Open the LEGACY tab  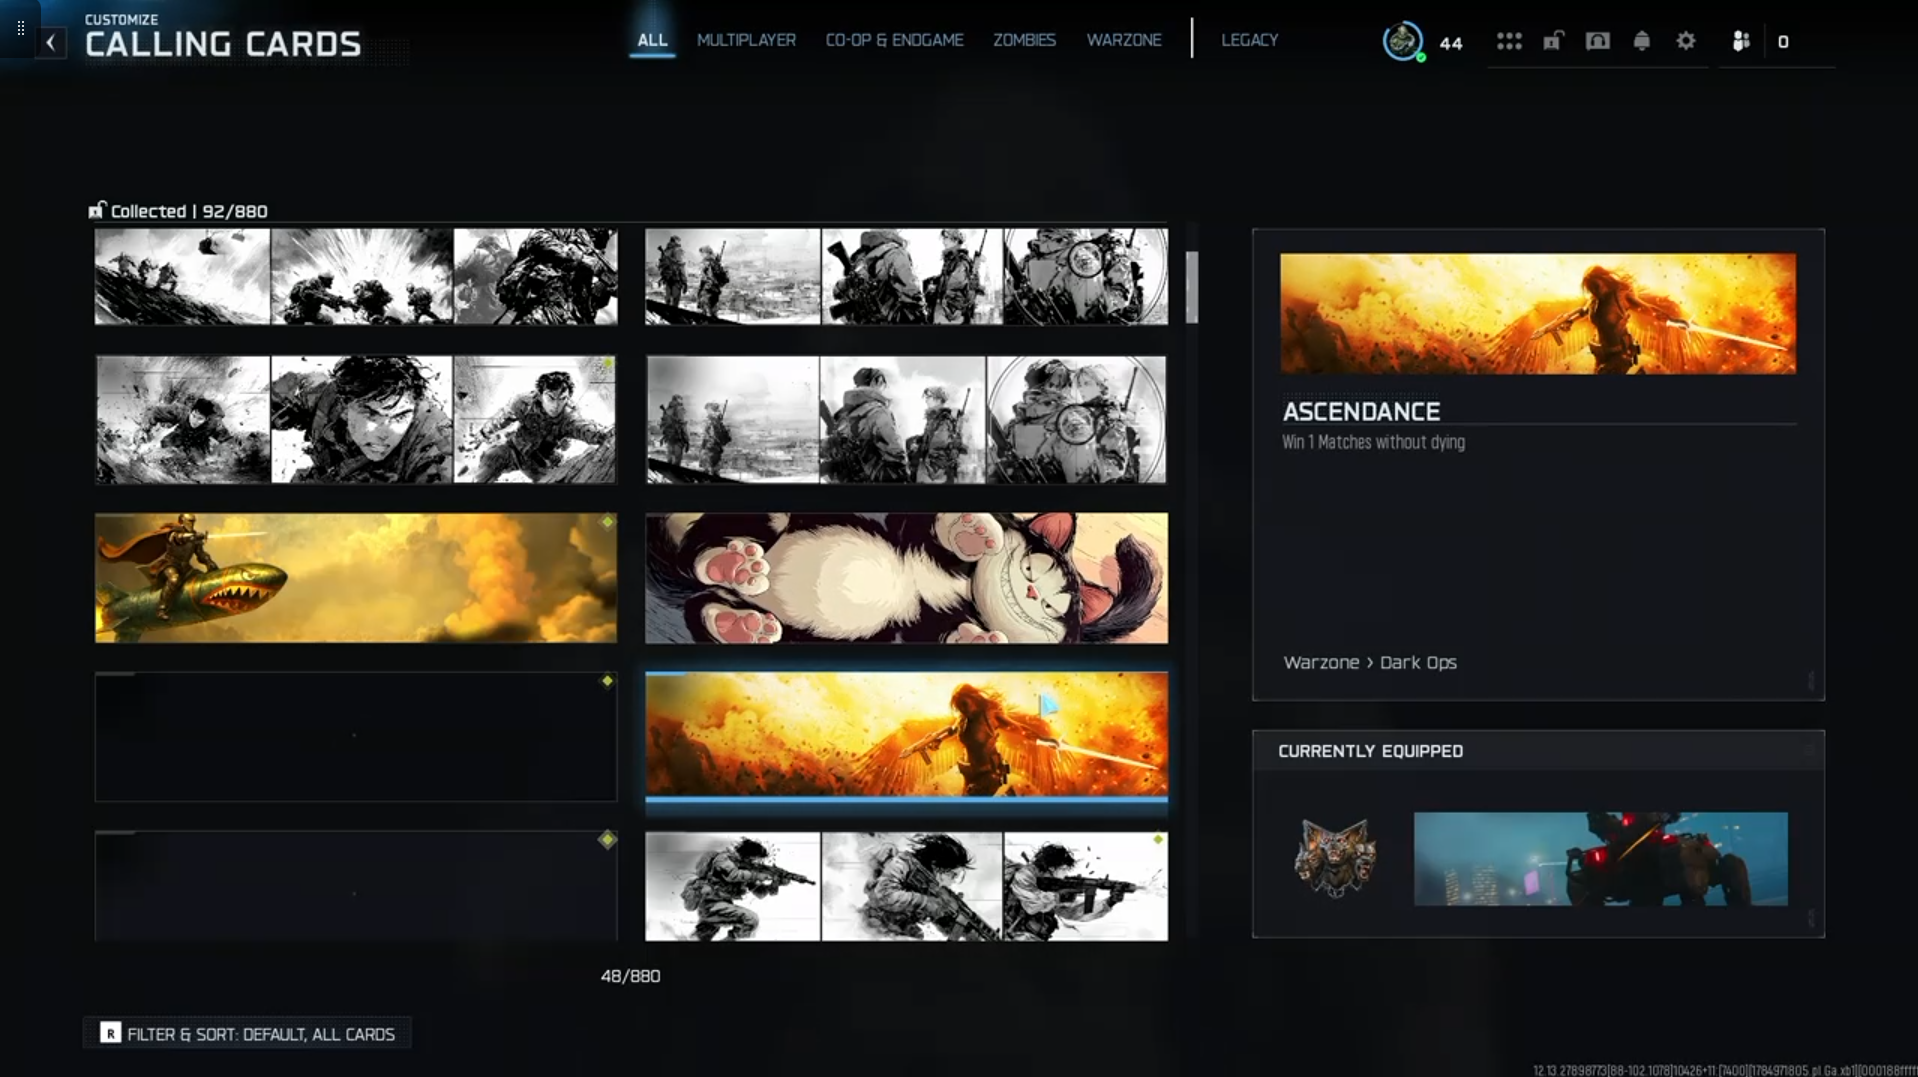pyautogui.click(x=1249, y=40)
